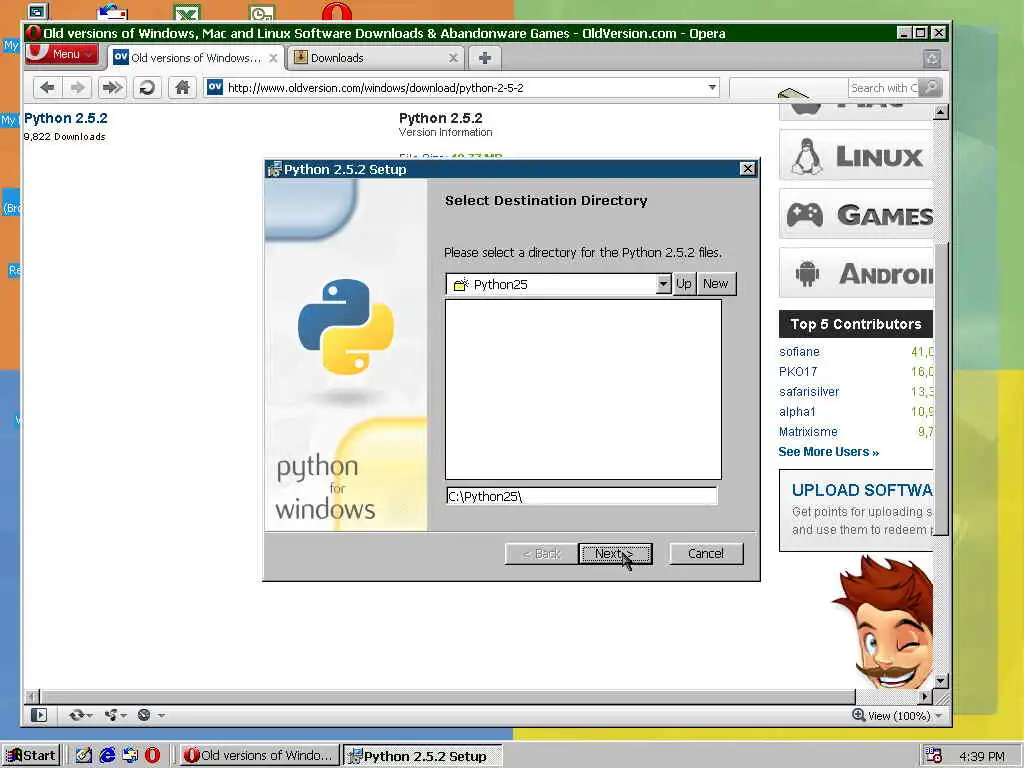Open the Python 2.5.2 page link
The width and height of the screenshot is (1024, 768).
pyautogui.click(x=65, y=118)
